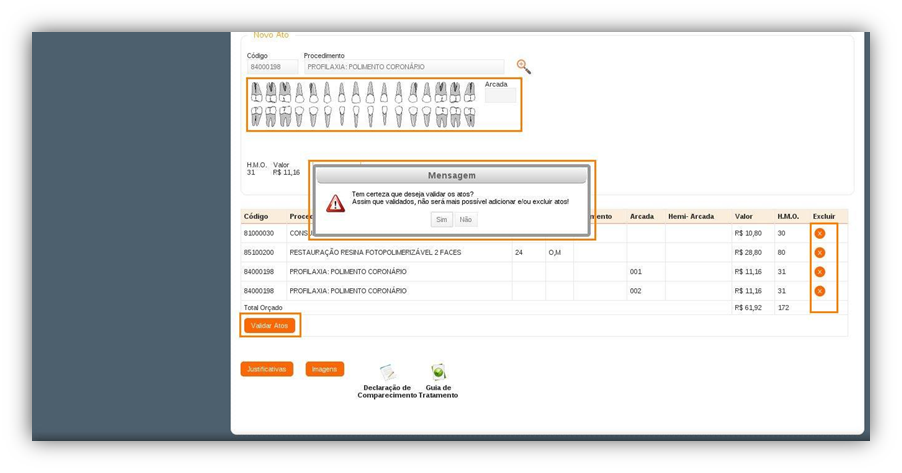Open Justificativas
Viewport: 902px width, 473px height.
point(267,369)
